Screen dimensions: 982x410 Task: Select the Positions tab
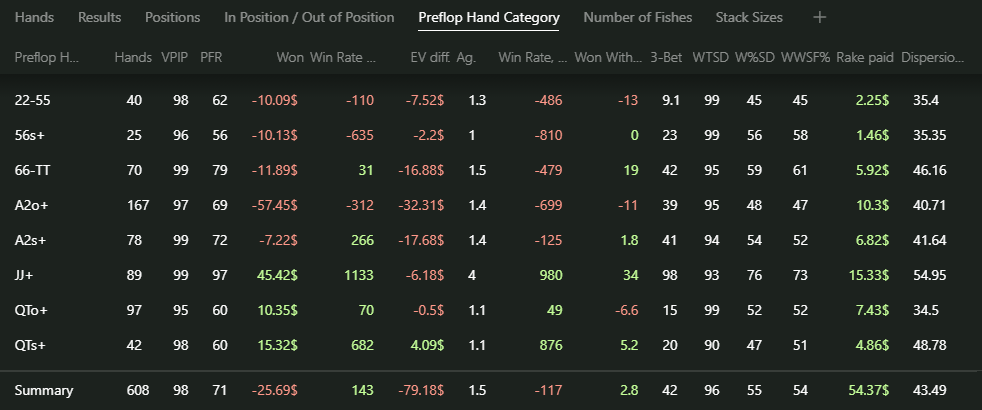(173, 18)
